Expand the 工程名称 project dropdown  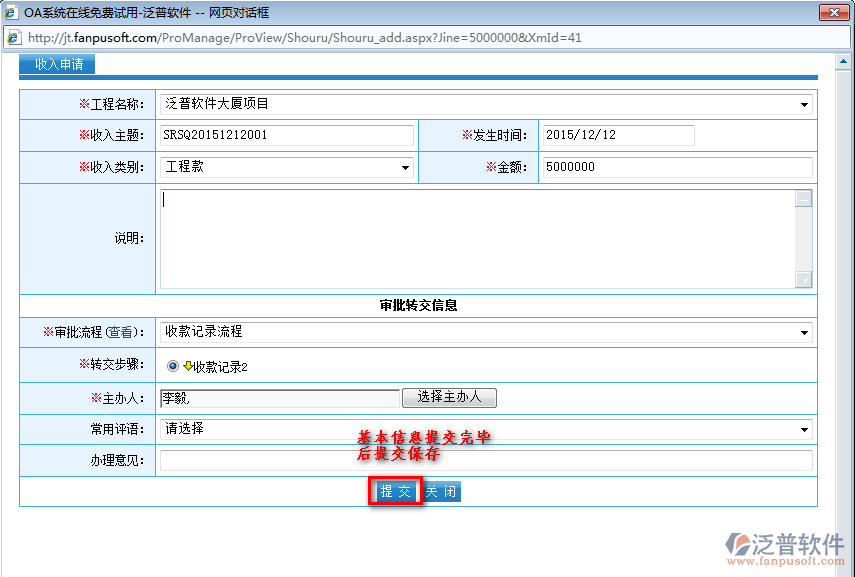(805, 104)
